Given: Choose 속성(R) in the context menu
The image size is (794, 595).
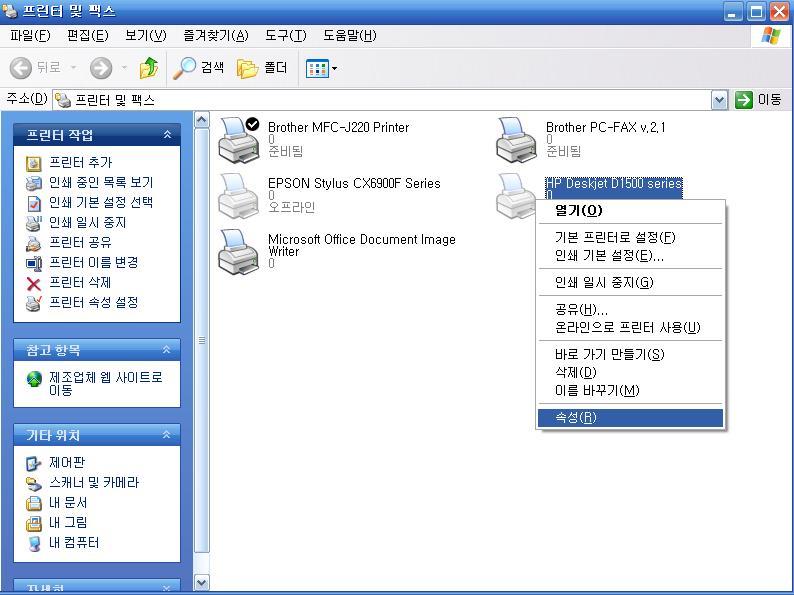Looking at the screenshot, I should 630,418.
